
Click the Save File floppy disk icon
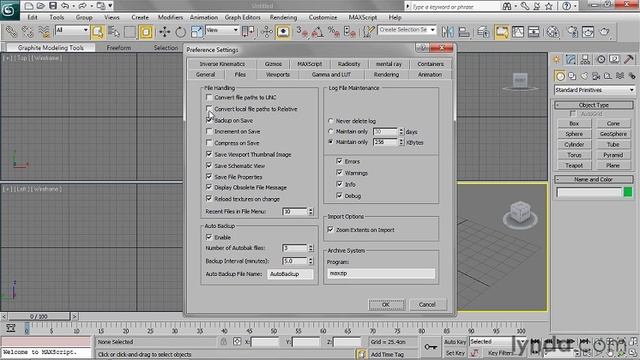(x=53, y=6)
